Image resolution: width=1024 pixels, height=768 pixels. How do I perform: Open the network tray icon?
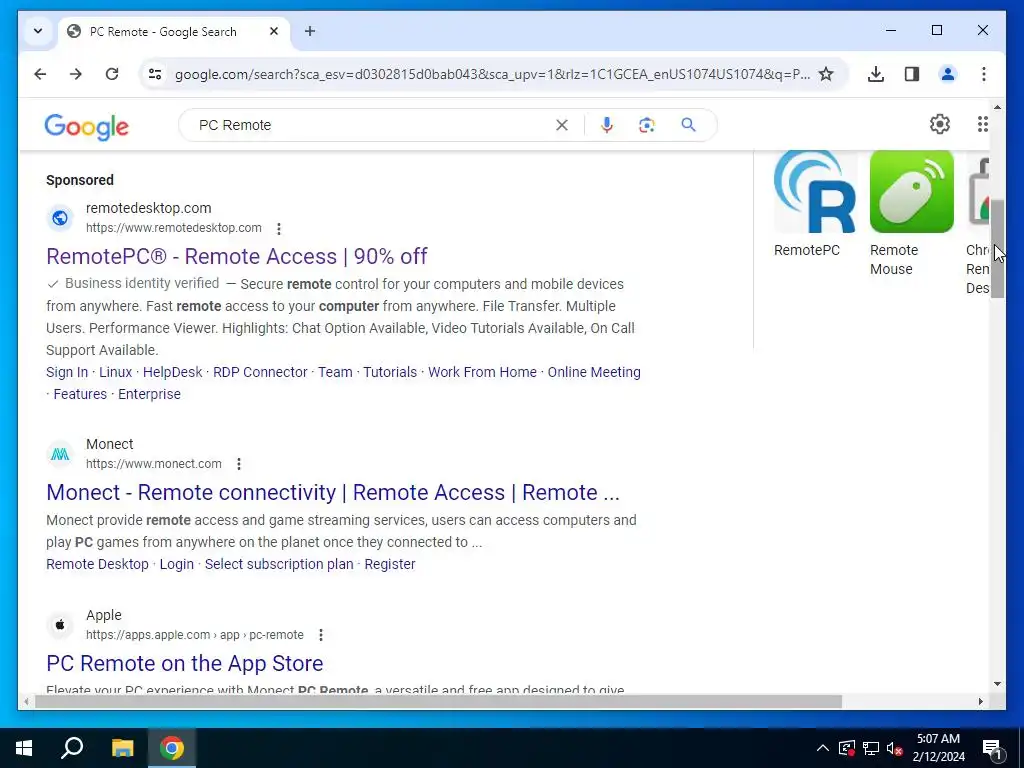tap(871, 748)
